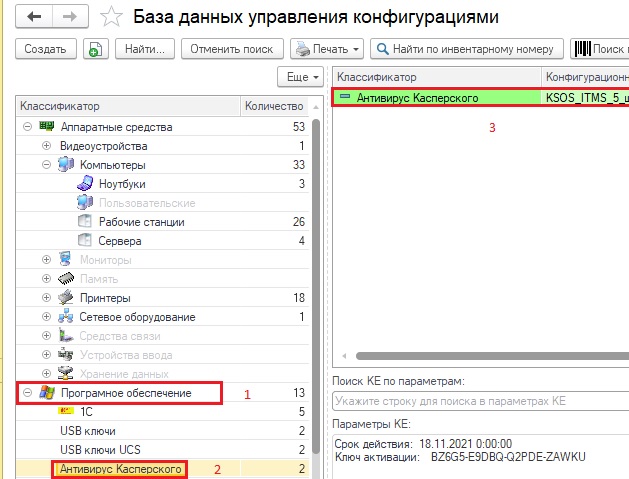629x479 pixels.
Task: Select the USB ключи UCS item
Action: pyautogui.click(x=103, y=450)
